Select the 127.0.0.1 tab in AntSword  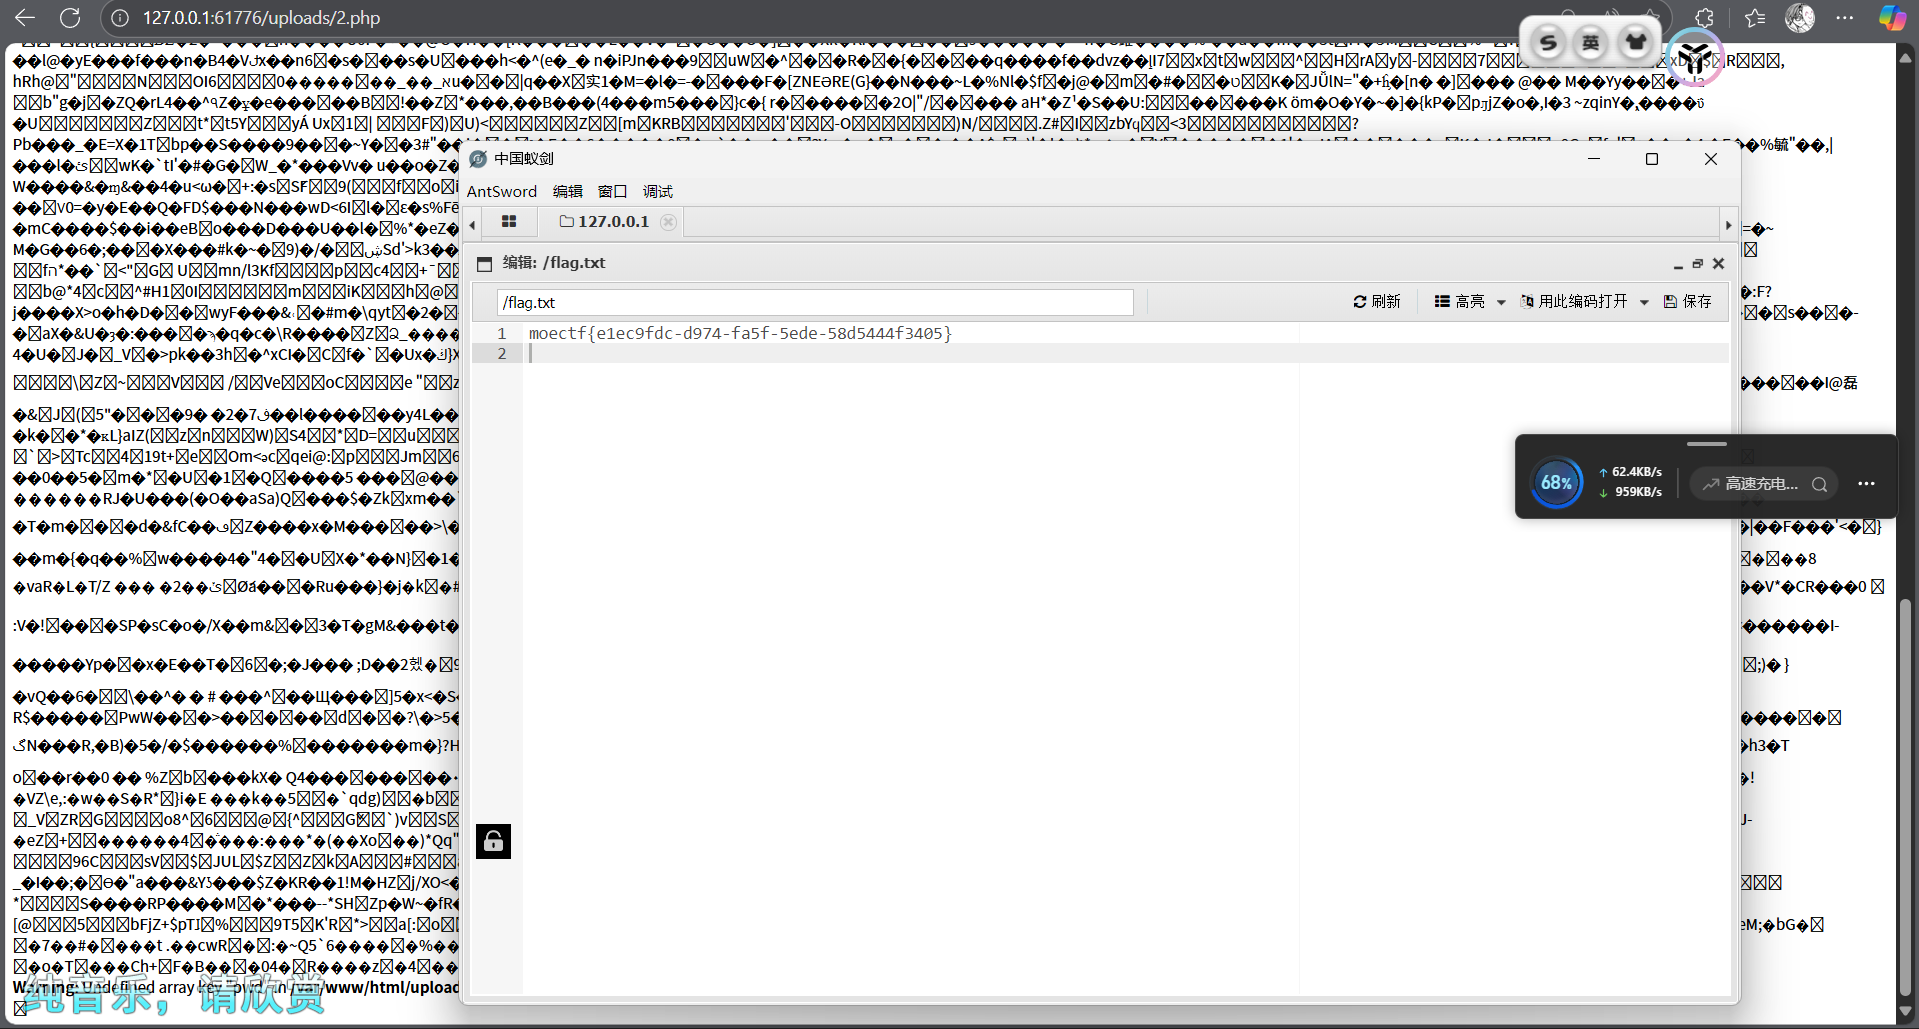[612, 221]
